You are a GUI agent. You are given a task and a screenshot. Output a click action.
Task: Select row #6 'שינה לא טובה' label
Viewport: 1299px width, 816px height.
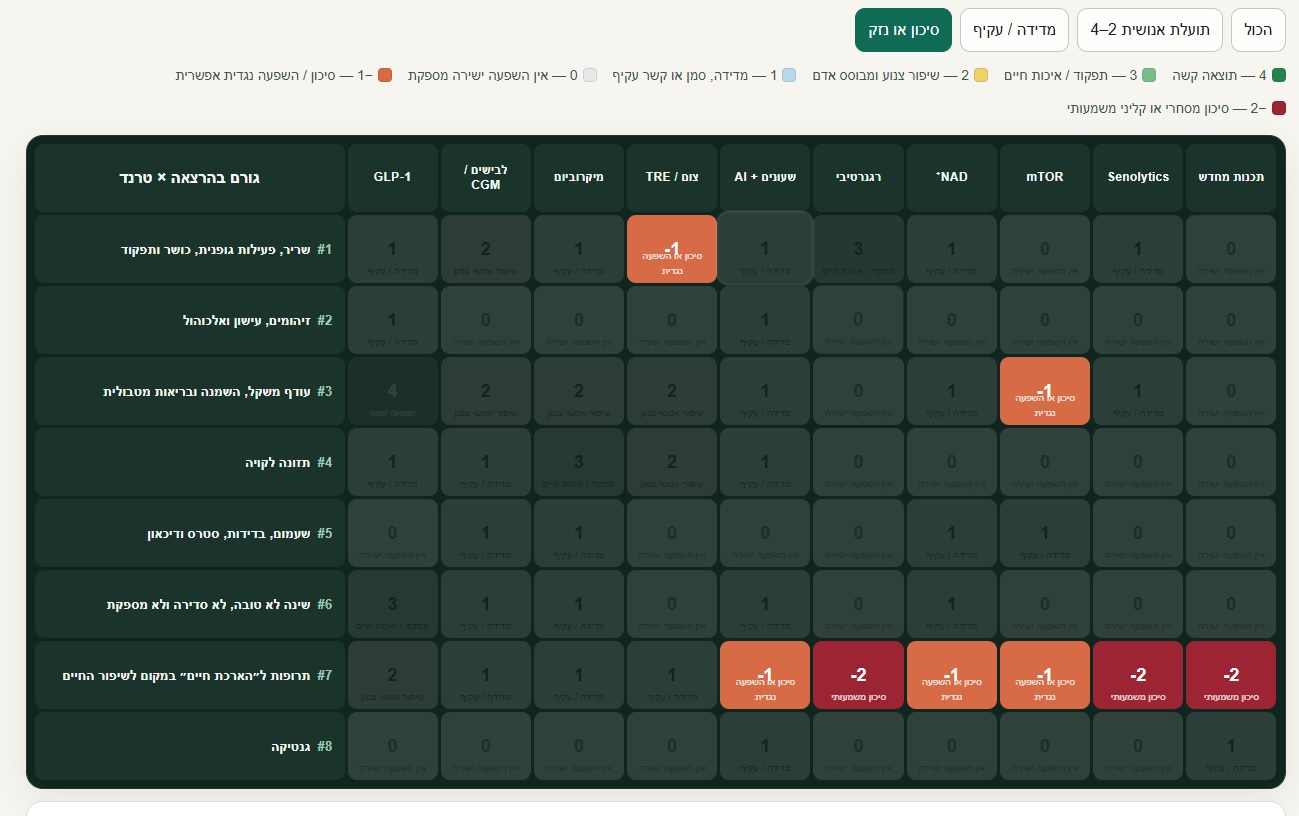click(x=189, y=604)
